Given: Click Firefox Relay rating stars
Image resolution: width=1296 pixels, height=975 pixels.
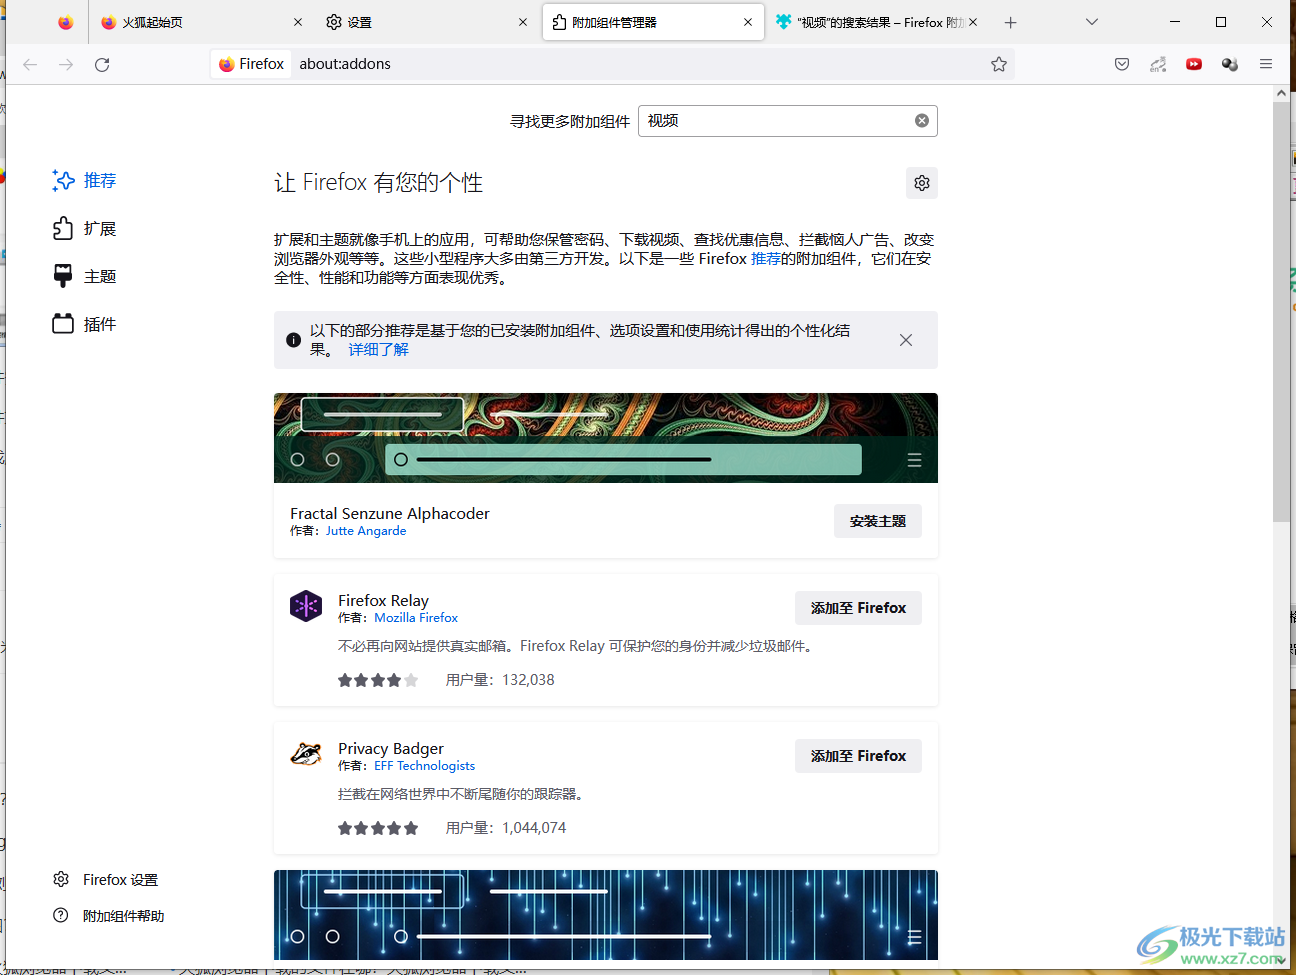Looking at the screenshot, I should pyautogui.click(x=378, y=680).
